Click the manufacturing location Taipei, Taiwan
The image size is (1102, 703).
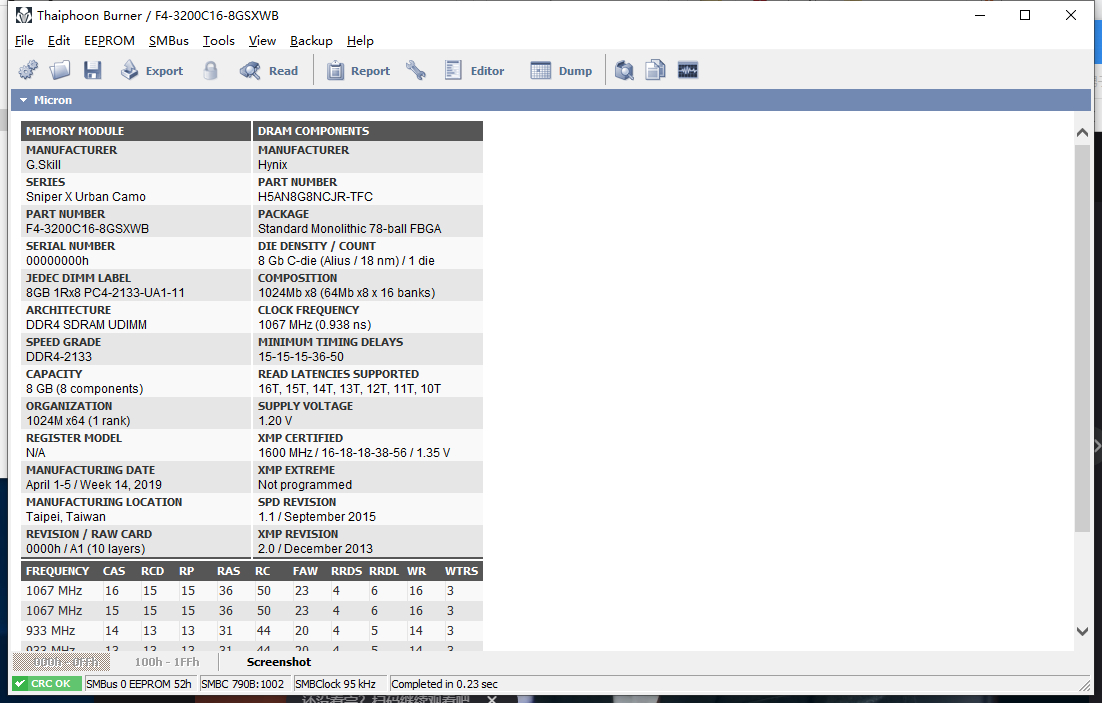[66, 517]
